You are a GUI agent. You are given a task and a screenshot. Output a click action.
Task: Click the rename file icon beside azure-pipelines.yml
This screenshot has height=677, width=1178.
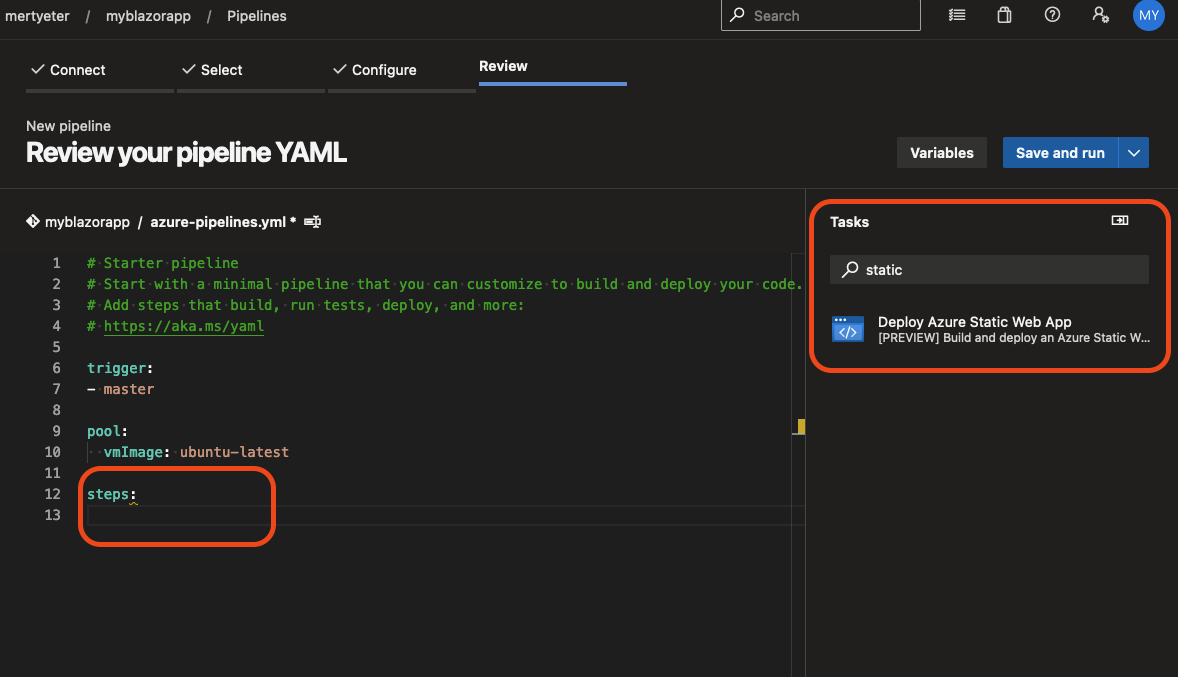click(x=312, y=222)
